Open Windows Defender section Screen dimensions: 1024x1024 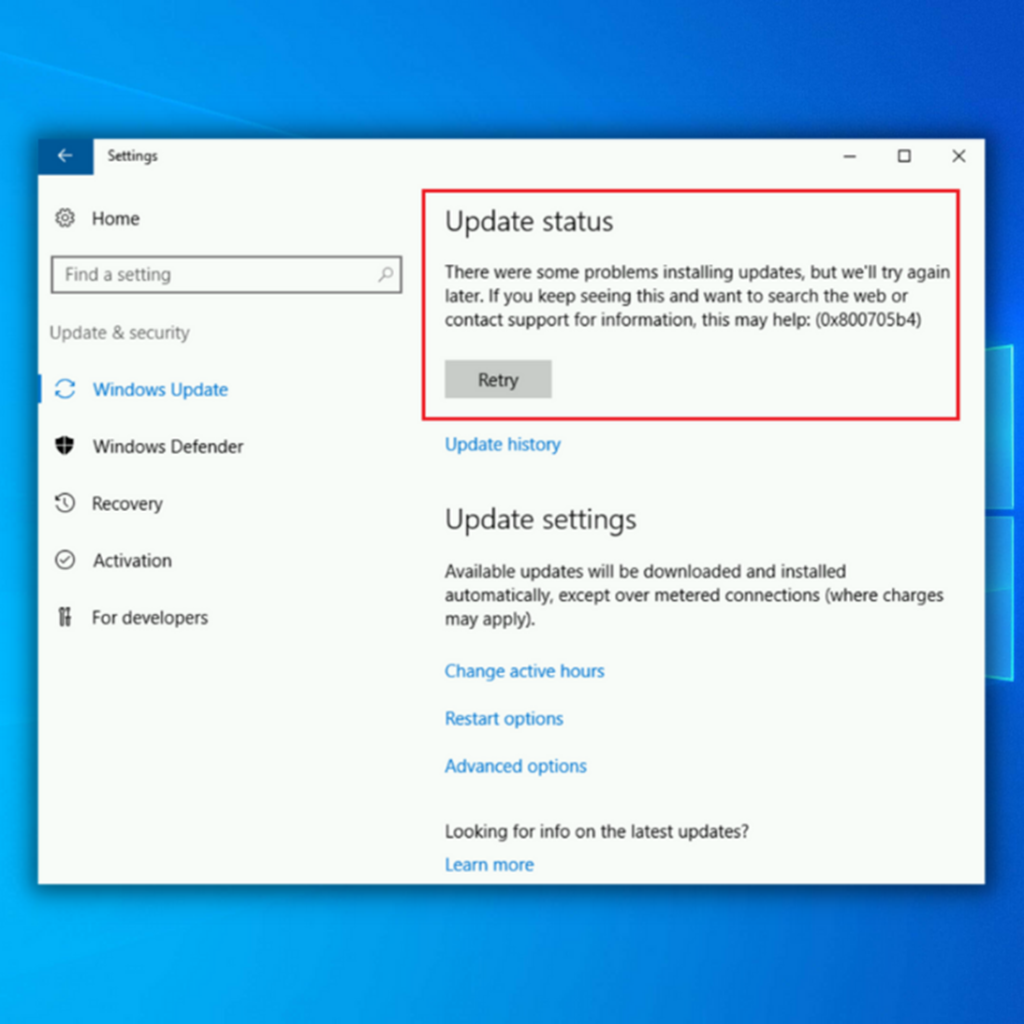(168, 447)
